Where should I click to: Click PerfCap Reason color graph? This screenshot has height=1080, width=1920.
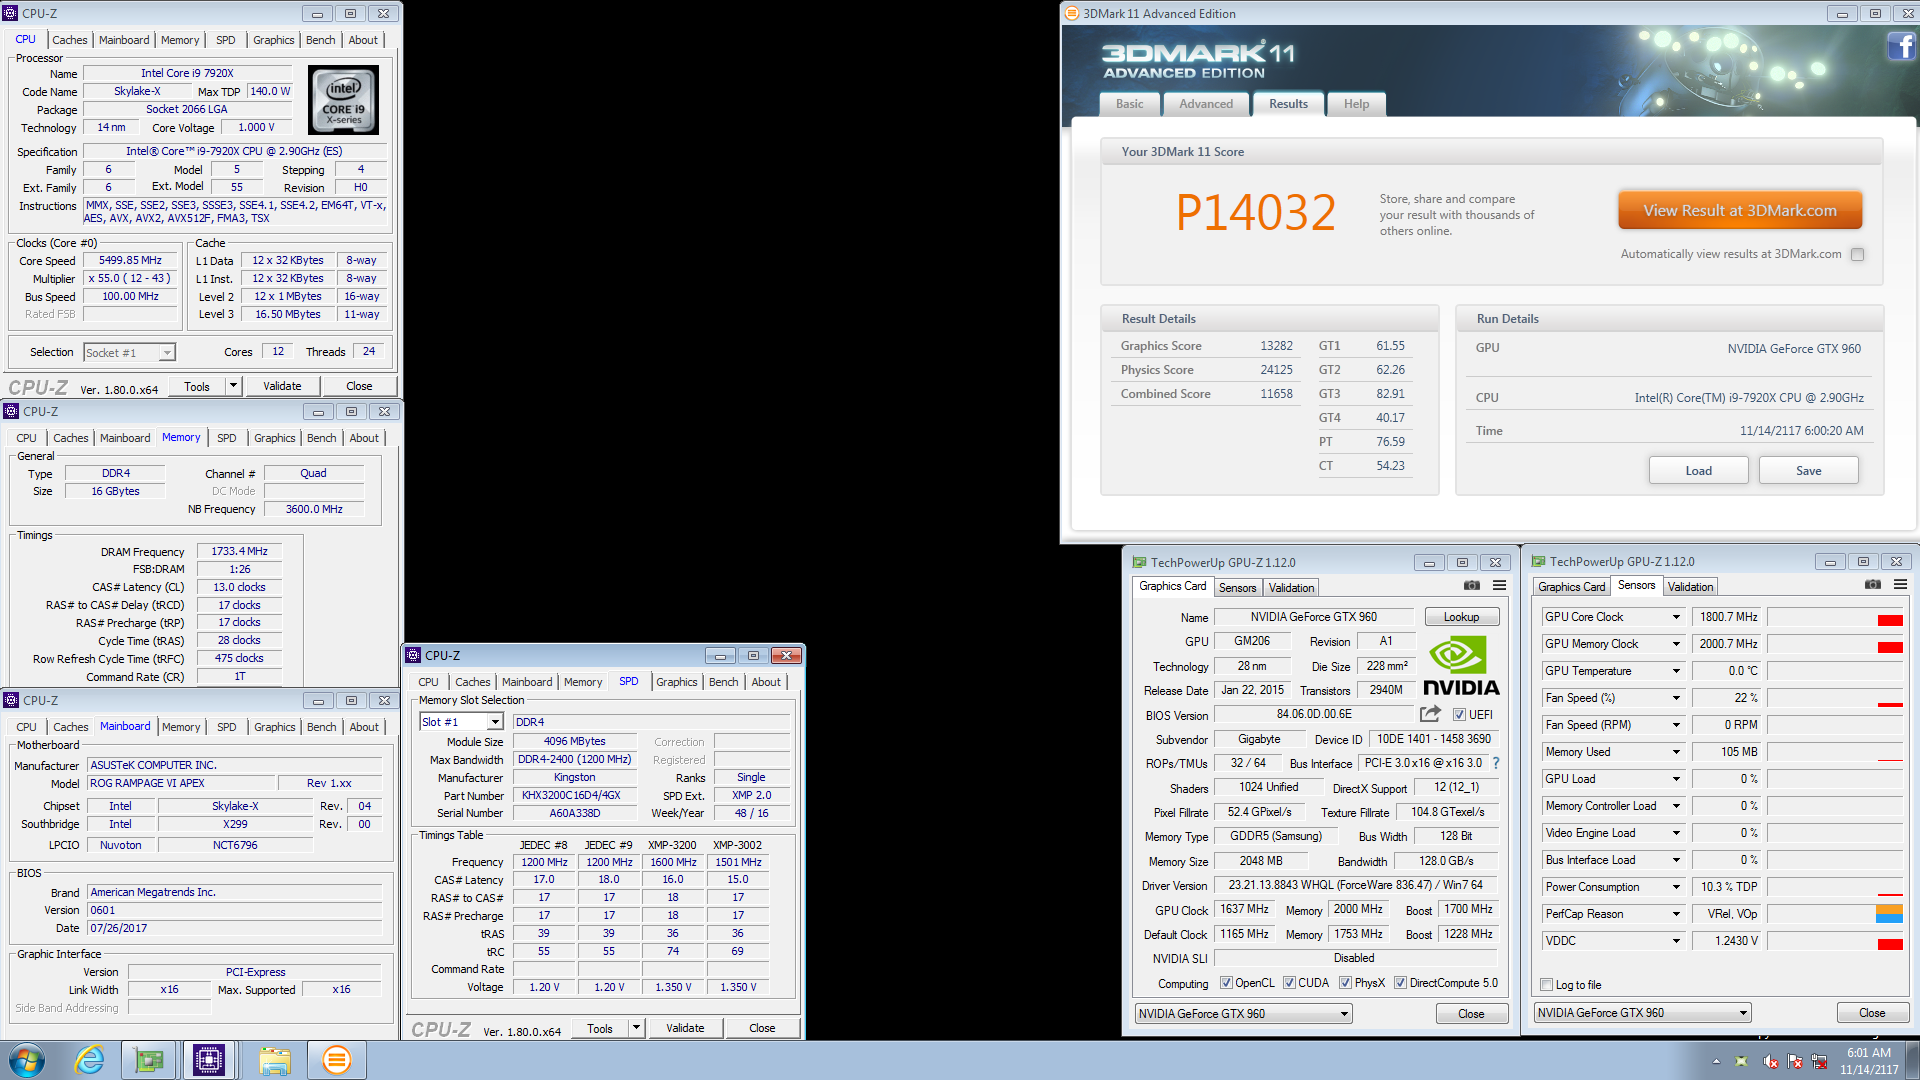(1836, 914)
